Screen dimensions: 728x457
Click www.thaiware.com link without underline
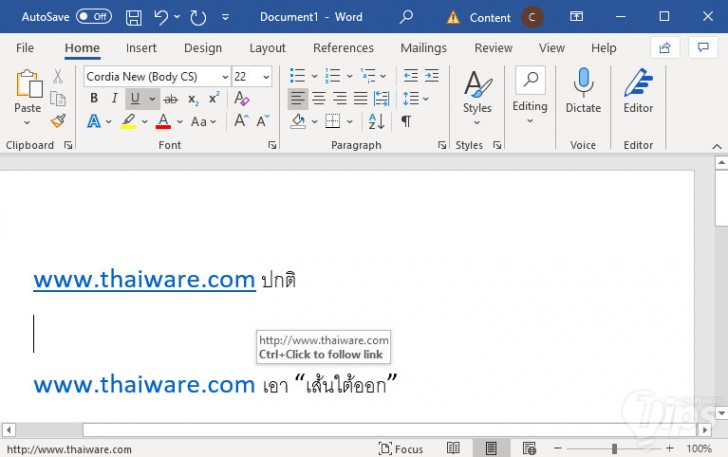click(144, 385)
